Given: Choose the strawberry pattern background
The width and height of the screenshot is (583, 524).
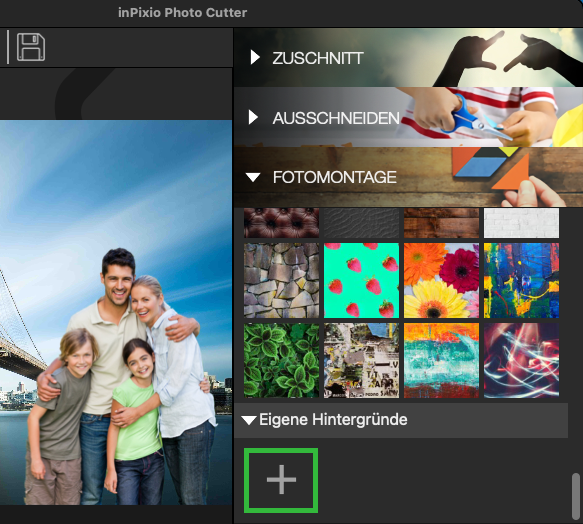Looking at the screenshot, I should tap(361, 281).
